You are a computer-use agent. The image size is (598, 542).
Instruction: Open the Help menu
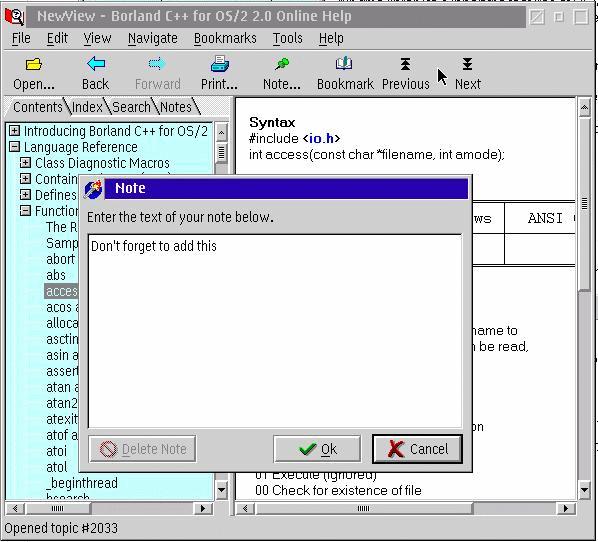click(x=331, y=38)
